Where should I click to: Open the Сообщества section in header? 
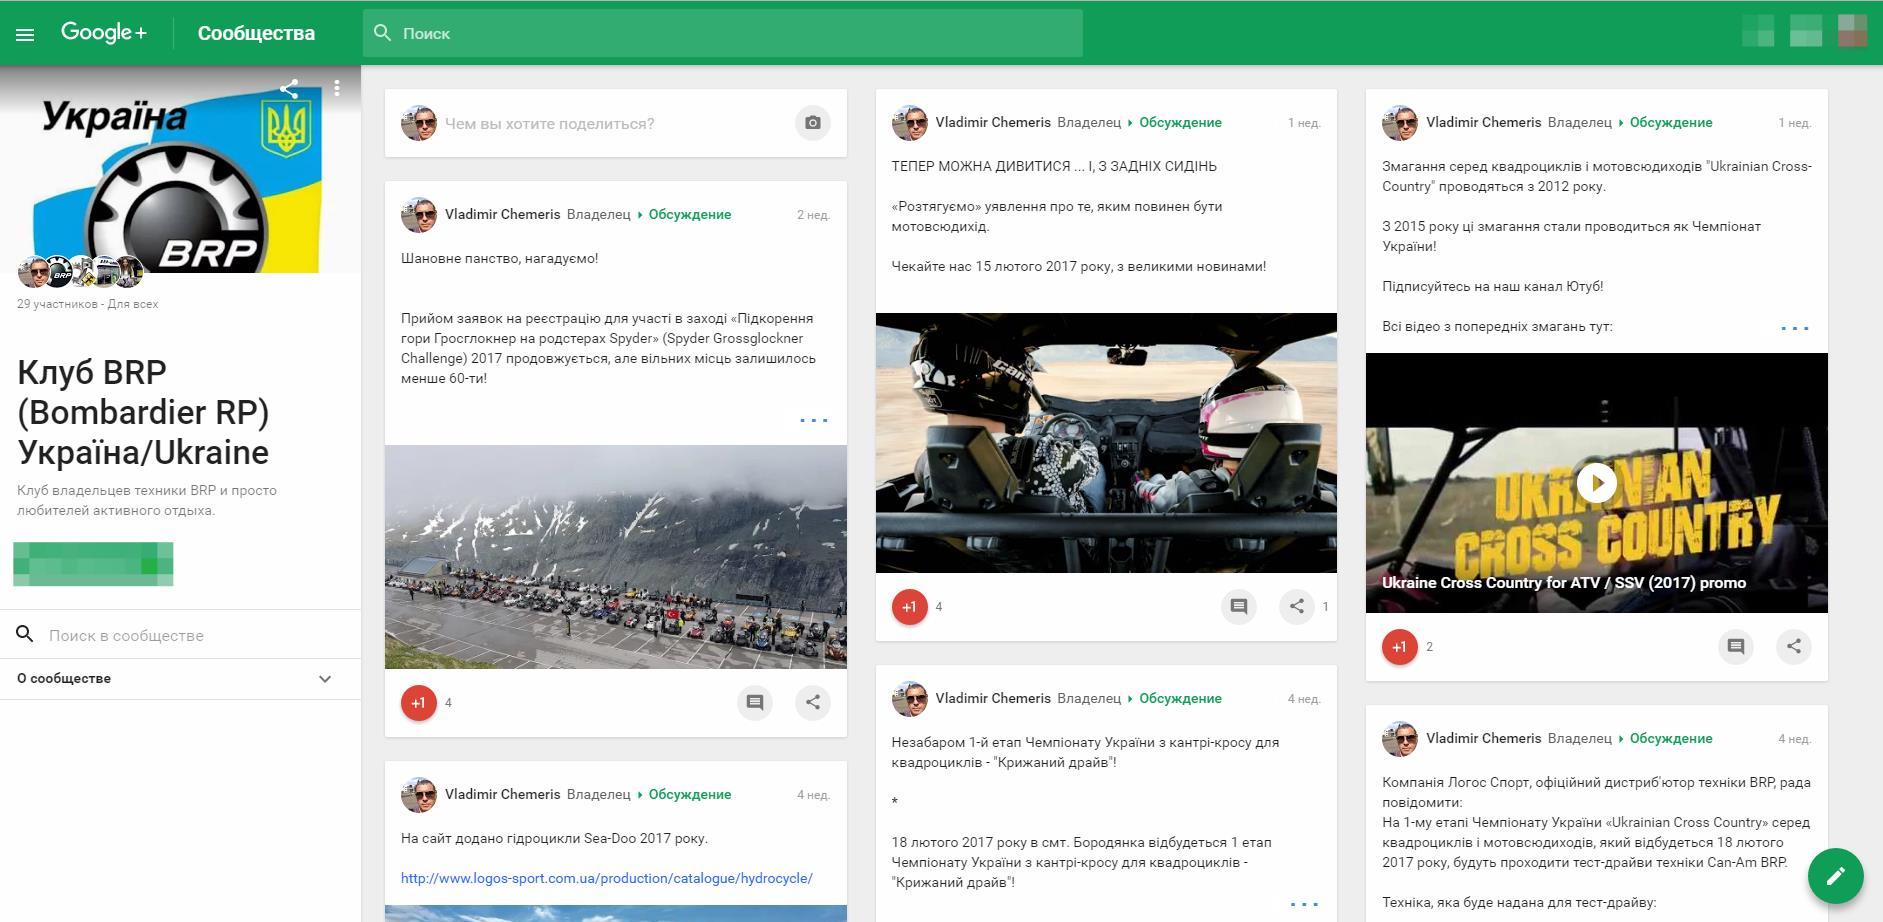coord(256,33)
